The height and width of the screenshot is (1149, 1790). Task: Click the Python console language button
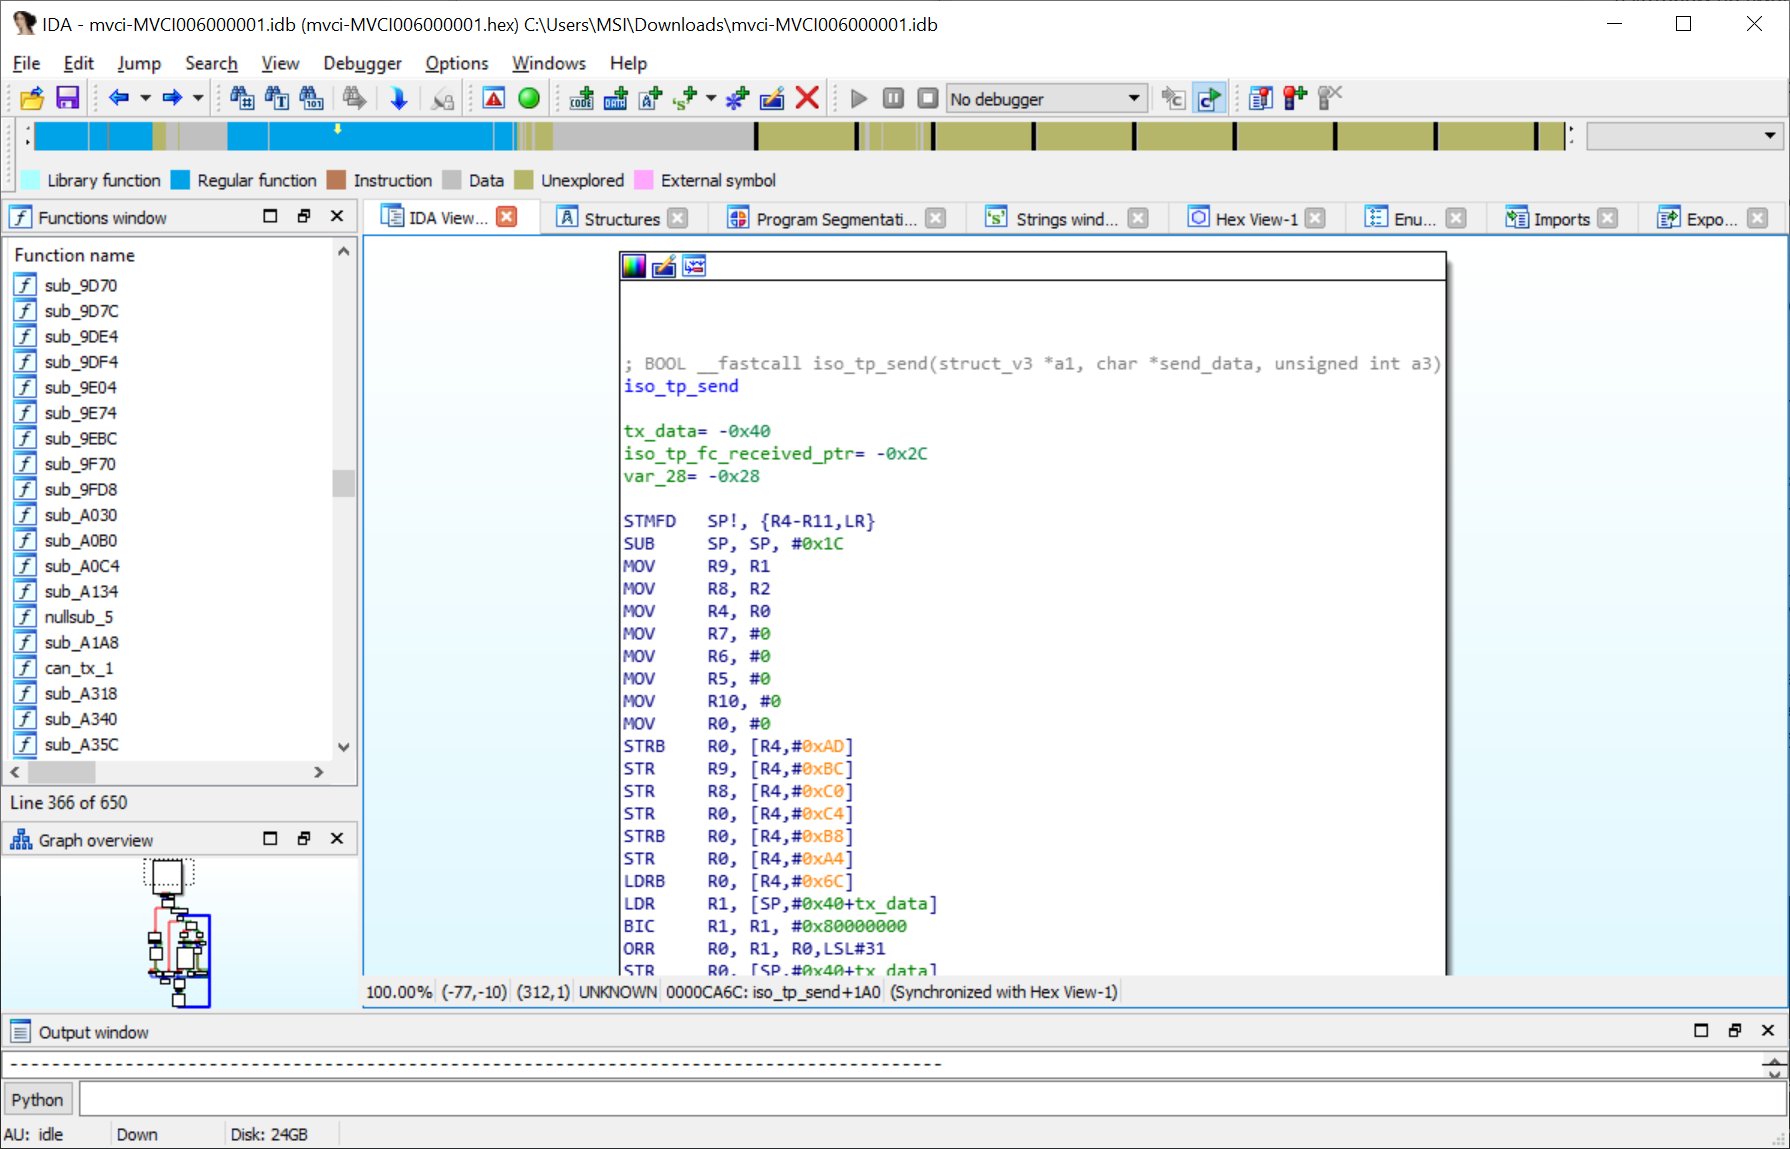pos(37,1099)
